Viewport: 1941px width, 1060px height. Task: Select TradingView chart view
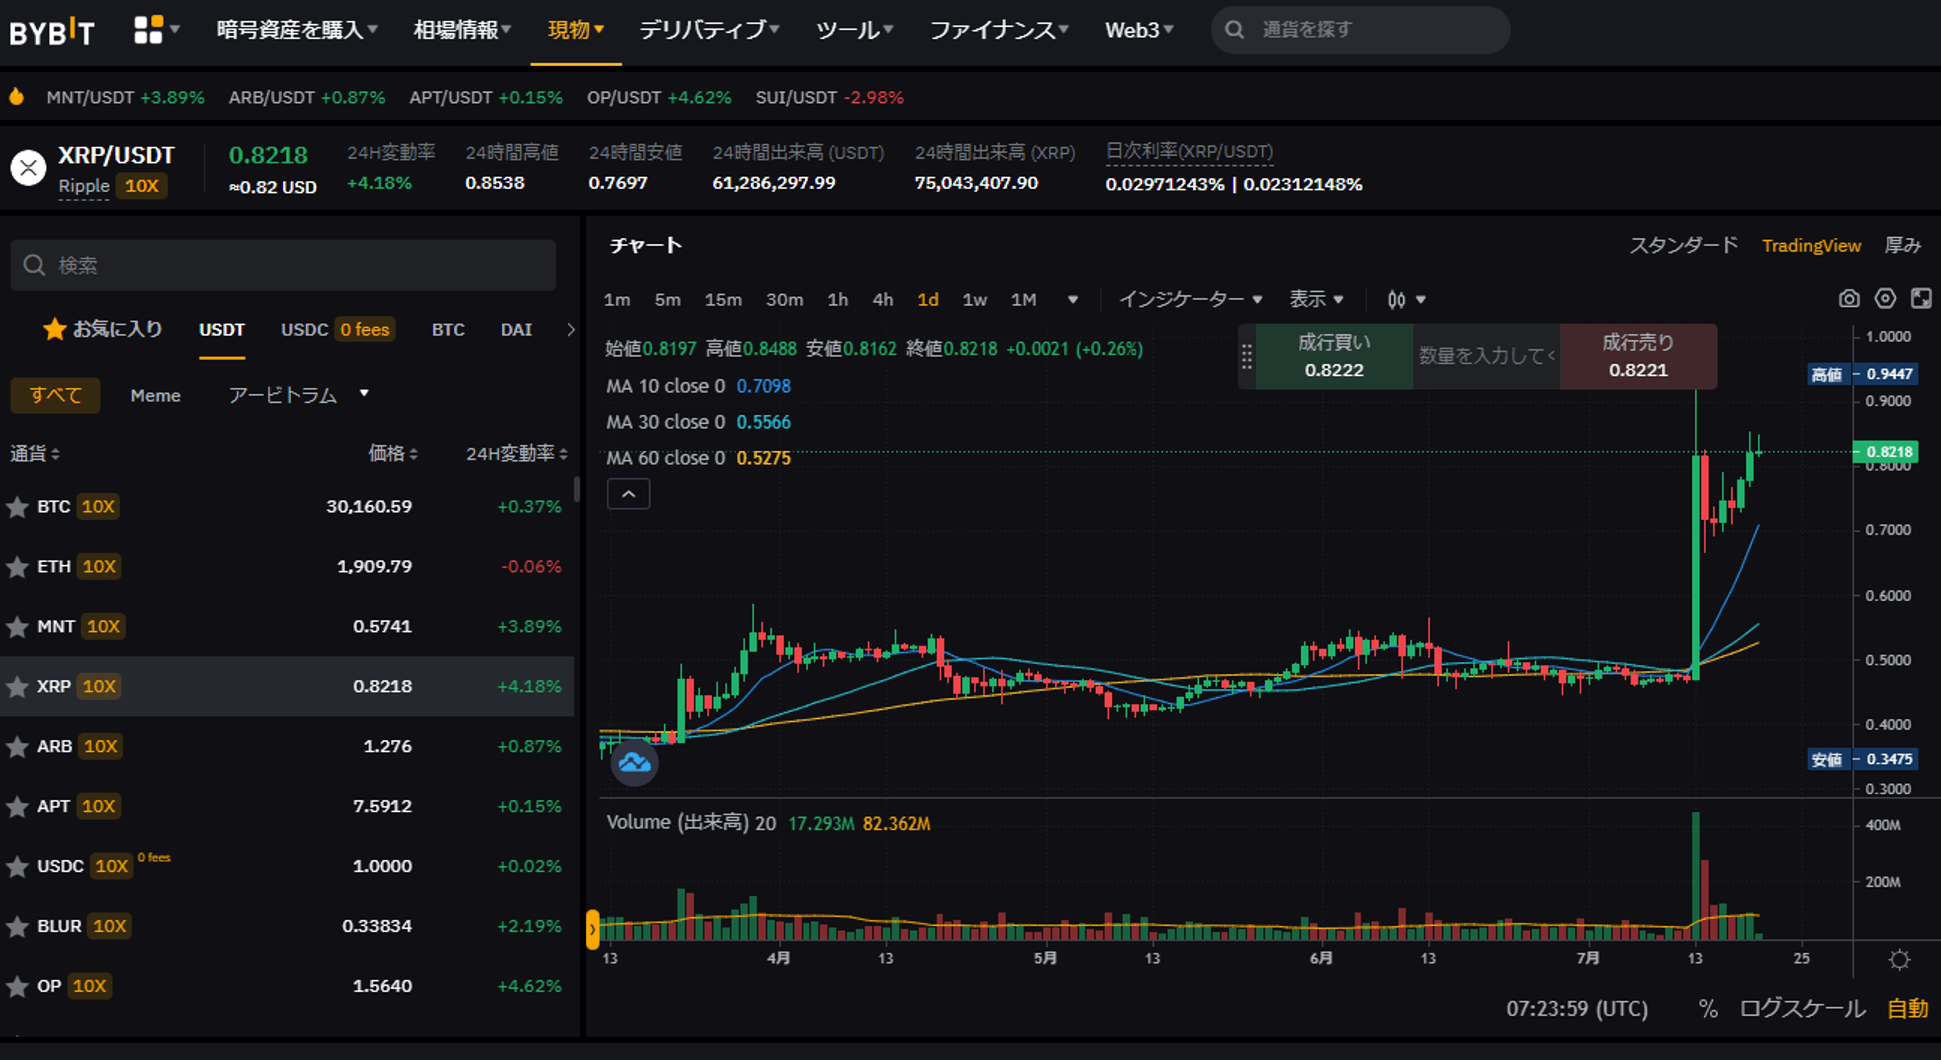(1811, 246)
